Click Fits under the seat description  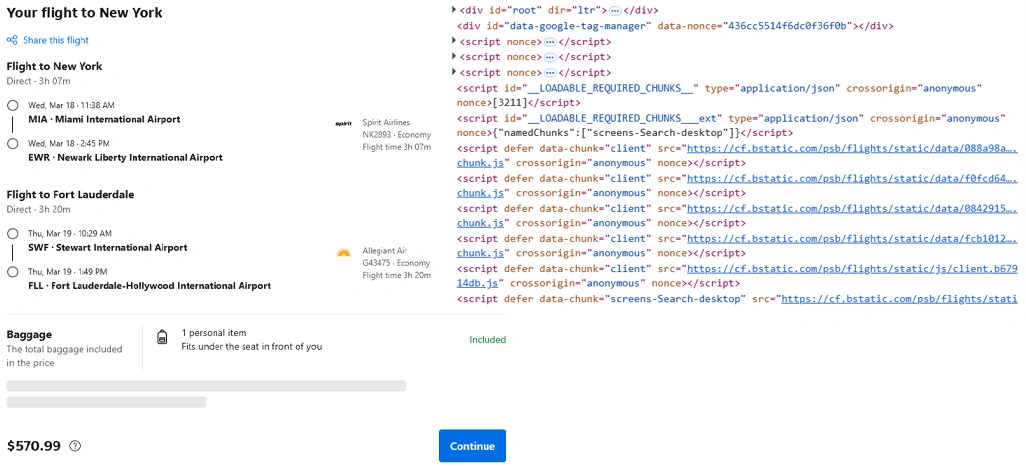[252, 347]
